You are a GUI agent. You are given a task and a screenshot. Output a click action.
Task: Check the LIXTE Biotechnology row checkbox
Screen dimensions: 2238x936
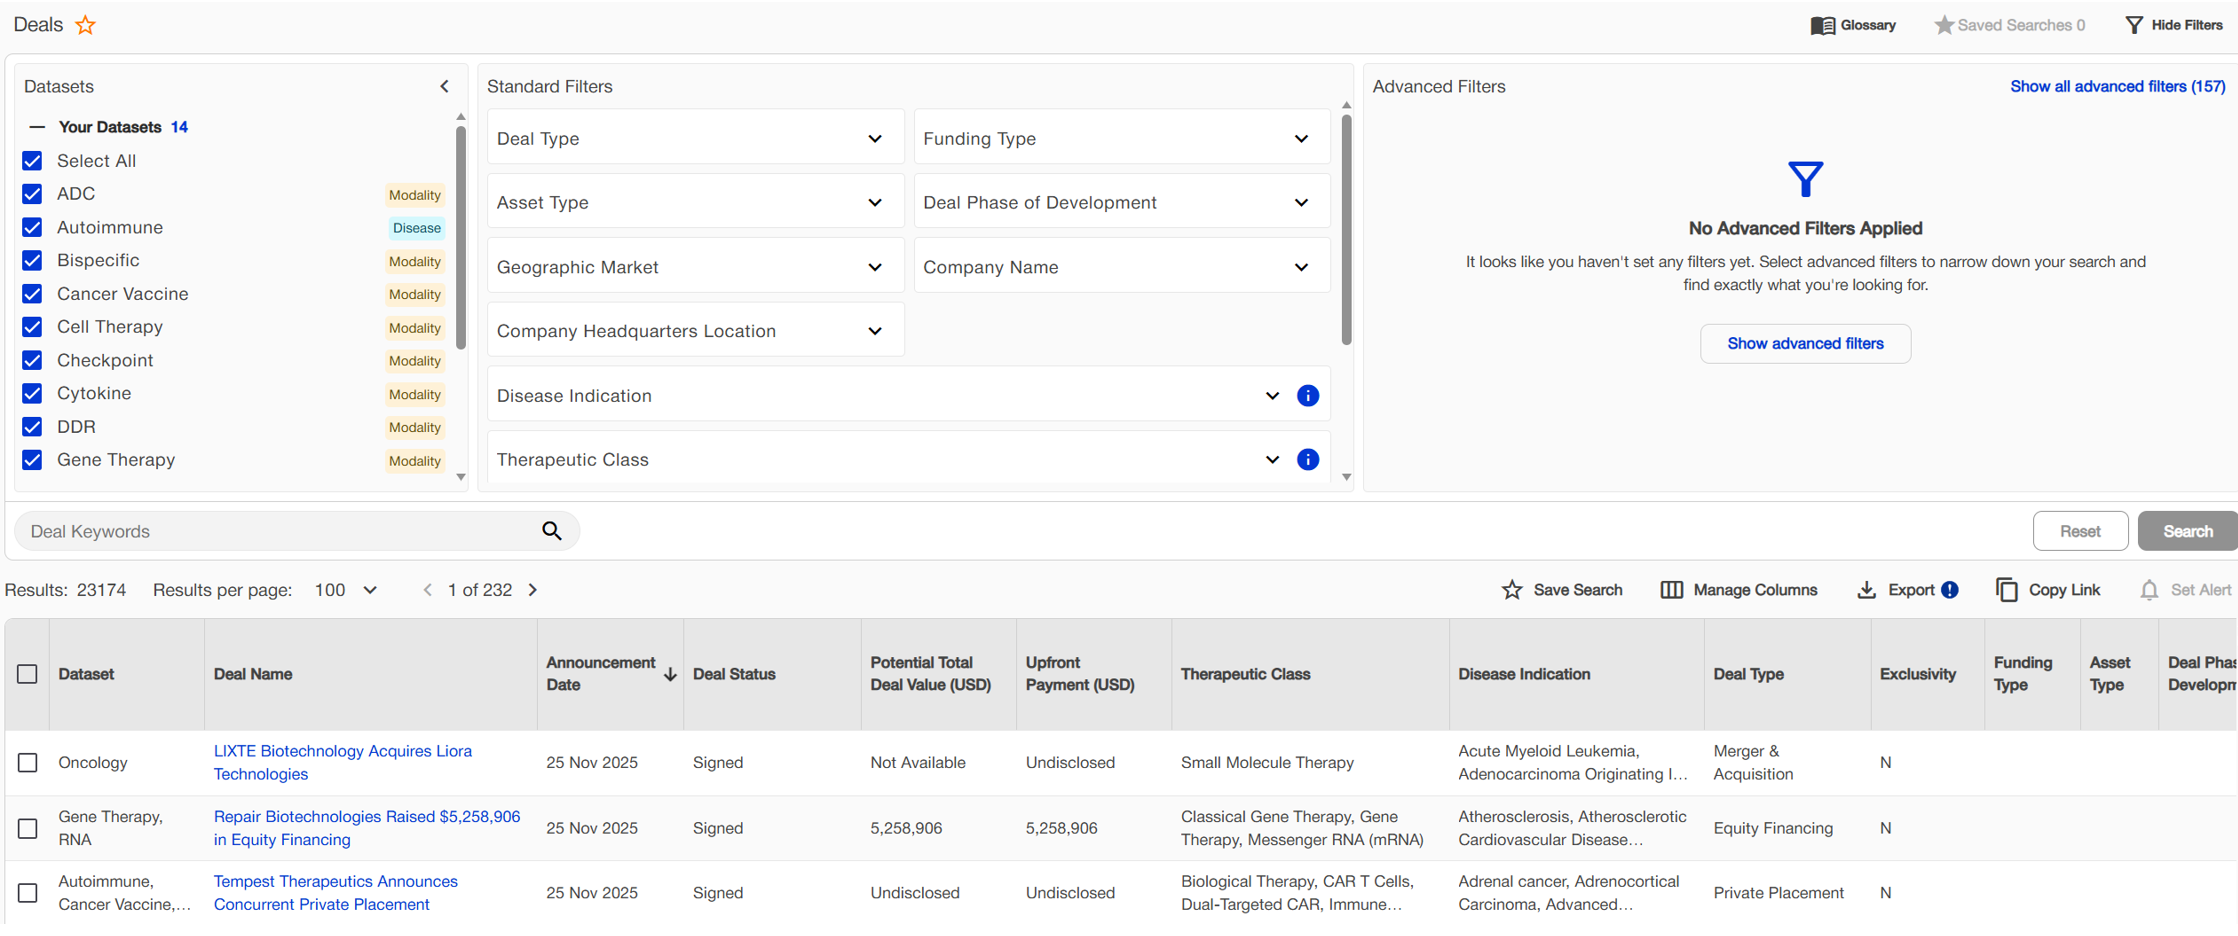(28, 763)
